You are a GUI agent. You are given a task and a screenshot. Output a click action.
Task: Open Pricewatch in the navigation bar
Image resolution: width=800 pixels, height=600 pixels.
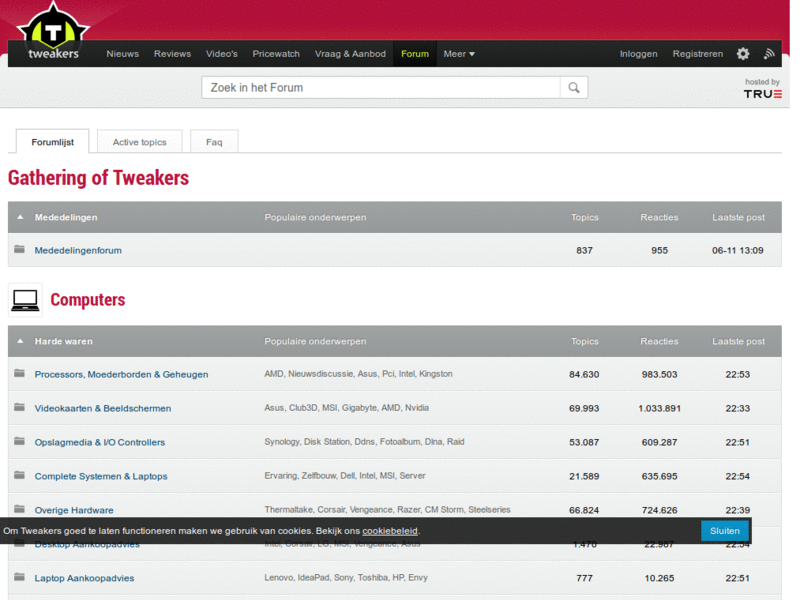276,54
